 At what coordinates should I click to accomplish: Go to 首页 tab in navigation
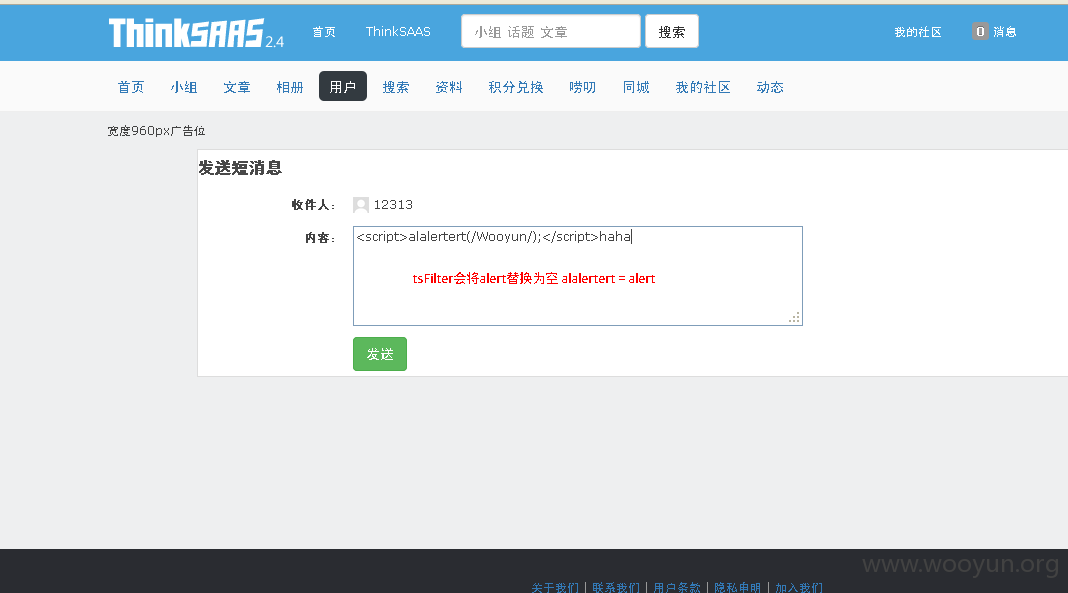131,87
